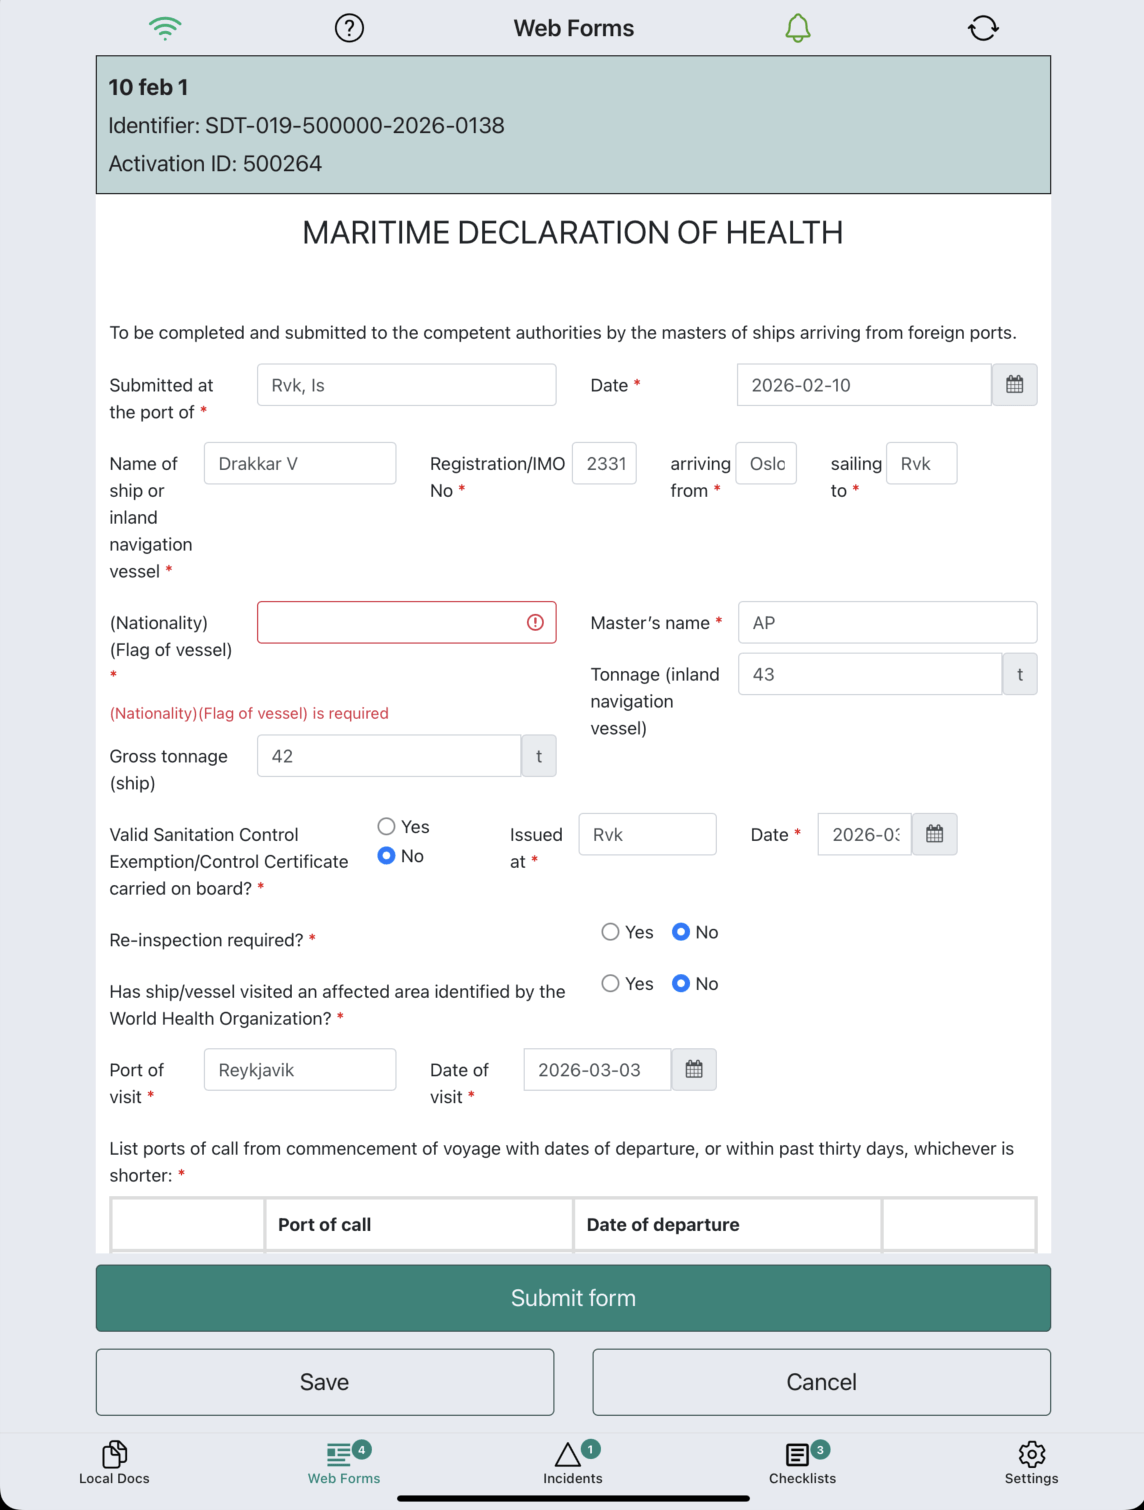Screen dimensions: 1144x1510
Task: Switch to Local Docs tab
Action: coord(114,1462)
